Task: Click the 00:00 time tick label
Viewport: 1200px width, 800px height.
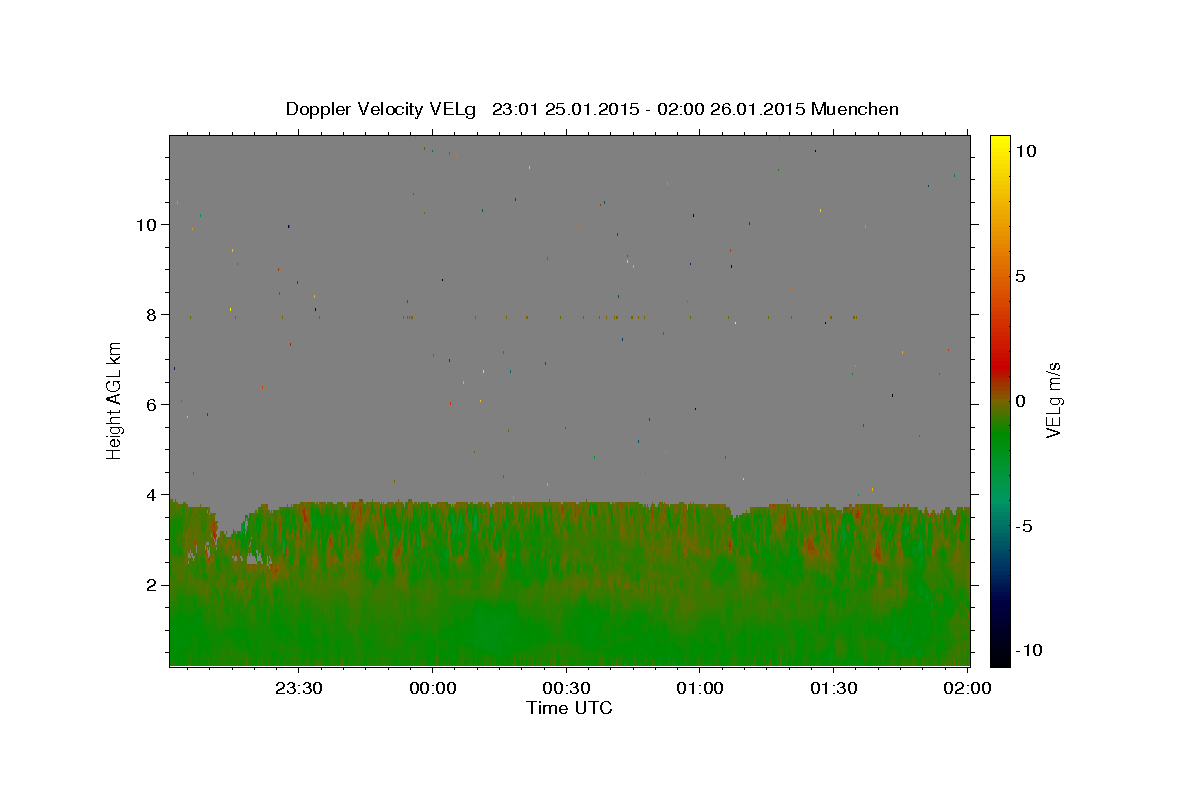Action: point(433,688)
